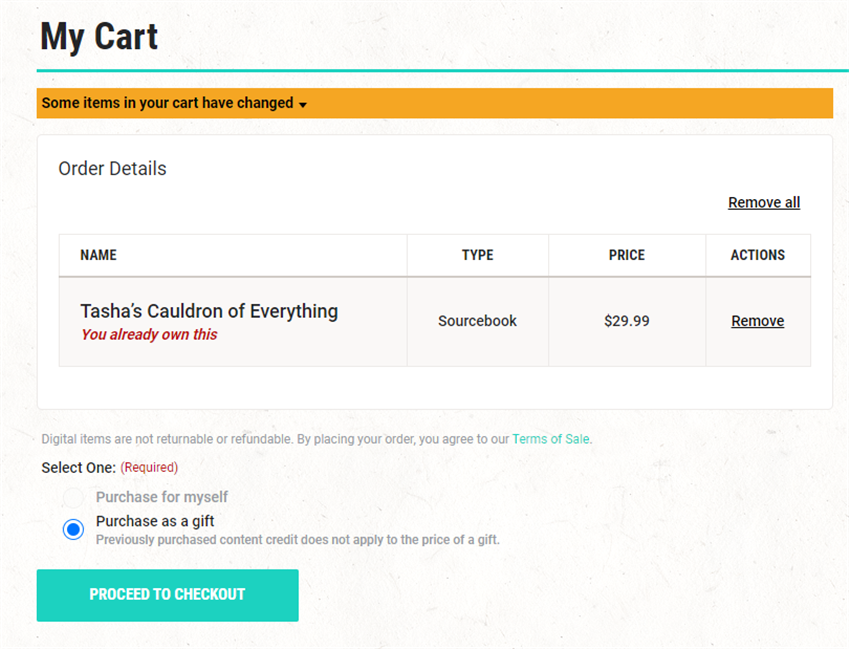Click the TYPE column header
The height and width of the screenshot is (649, 849).
478,255
